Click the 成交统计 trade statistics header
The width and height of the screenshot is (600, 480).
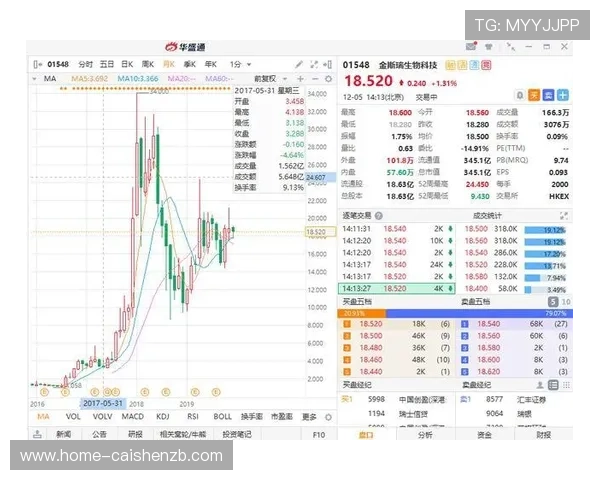tap(487, 216)
